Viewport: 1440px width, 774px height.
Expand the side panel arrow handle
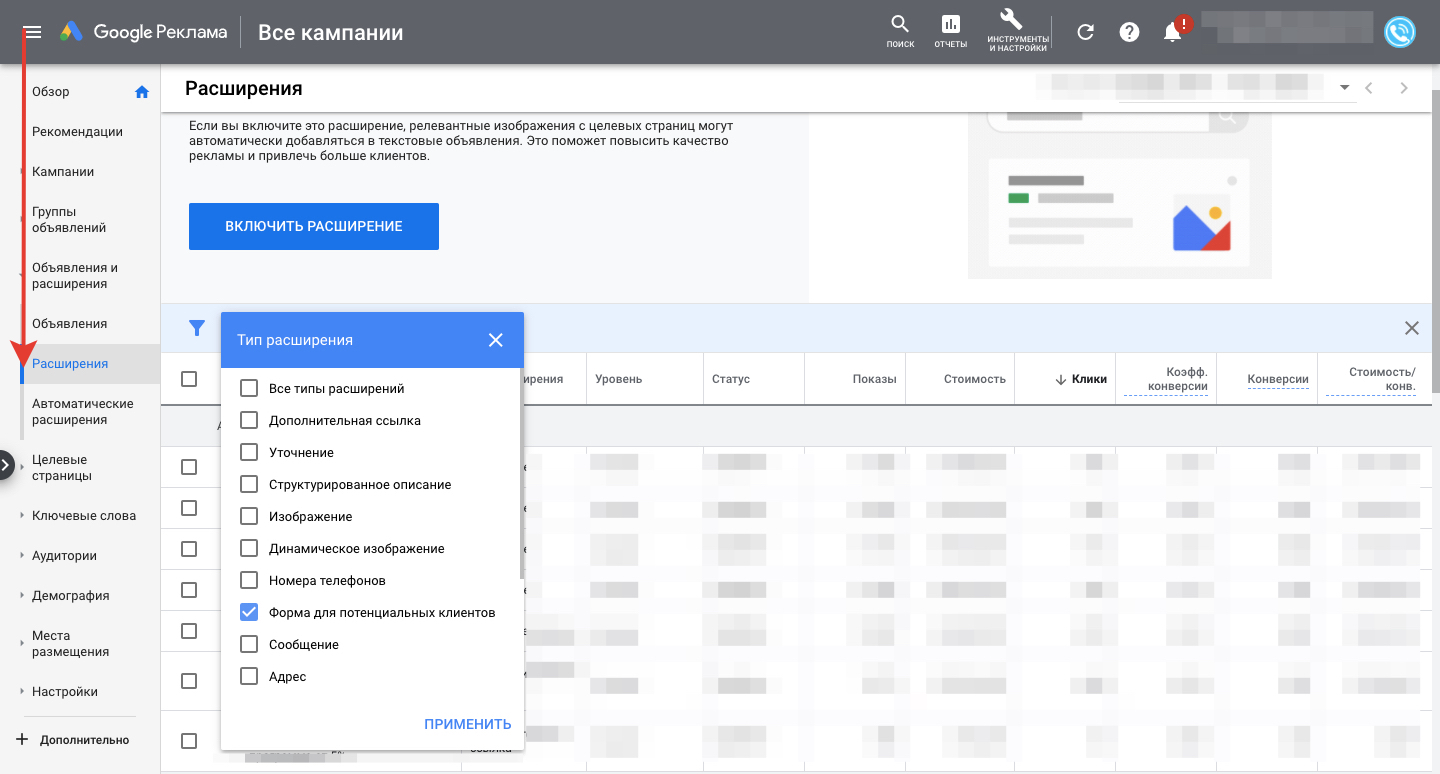tap(5, 466)
